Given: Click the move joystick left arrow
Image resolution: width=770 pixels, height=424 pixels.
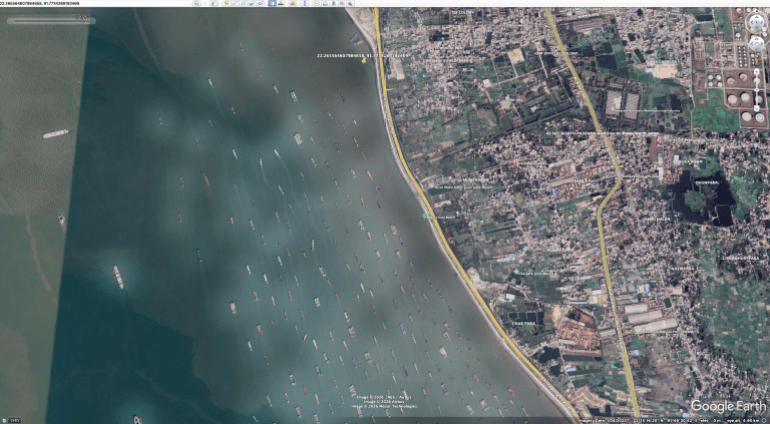Looking at the screenshot, I should point(751,44).
